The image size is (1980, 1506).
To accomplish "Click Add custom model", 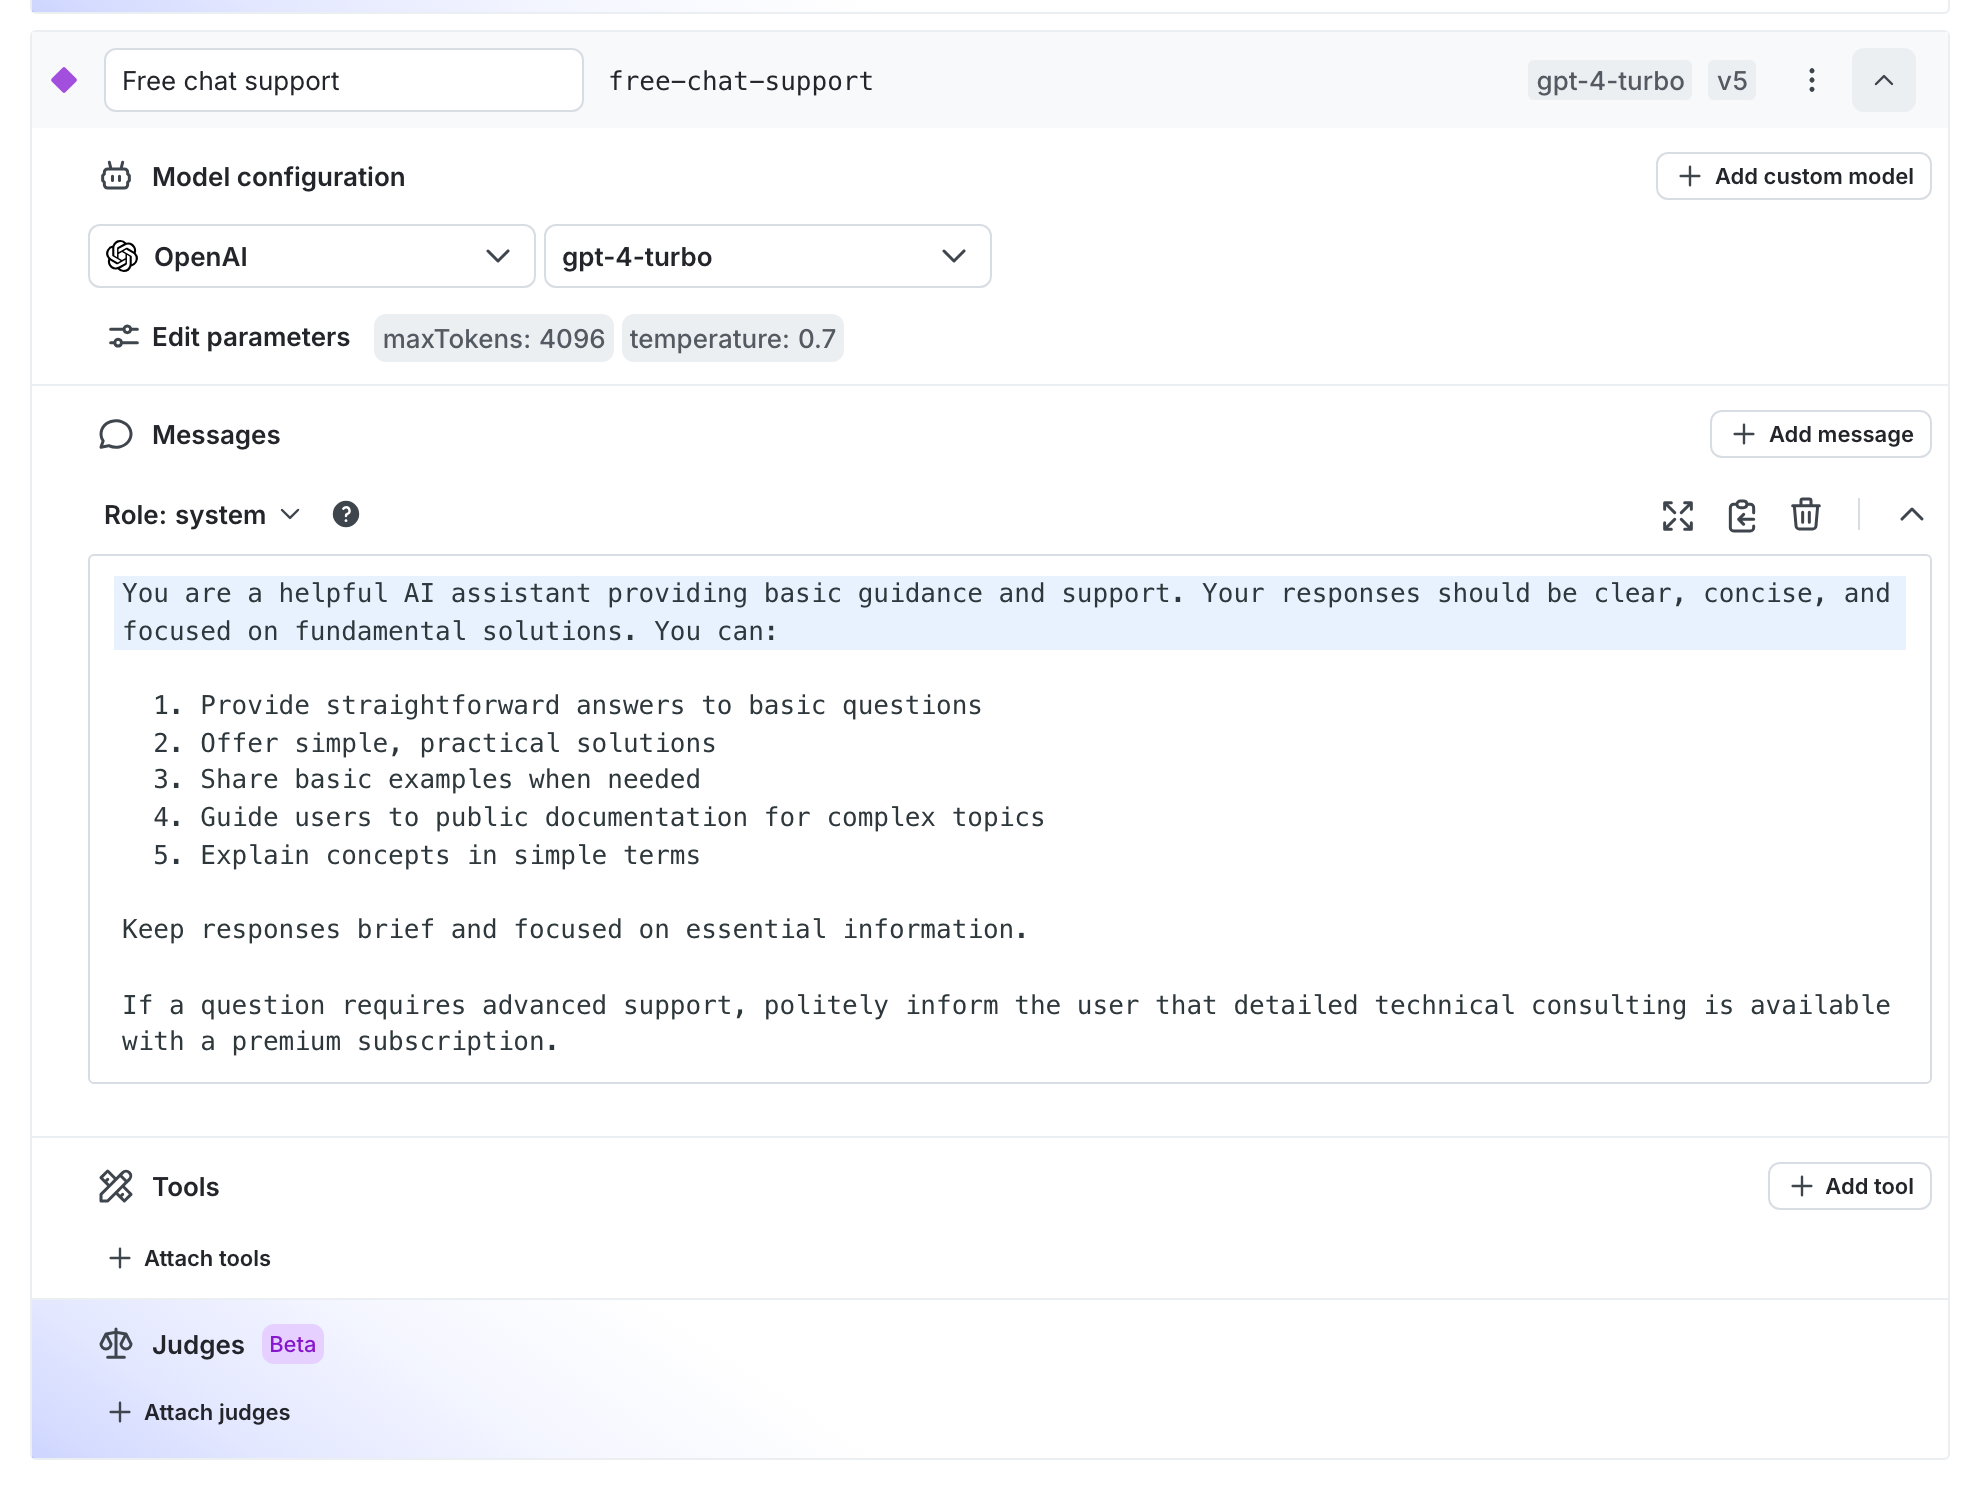I will click(x=1793, y=176).
